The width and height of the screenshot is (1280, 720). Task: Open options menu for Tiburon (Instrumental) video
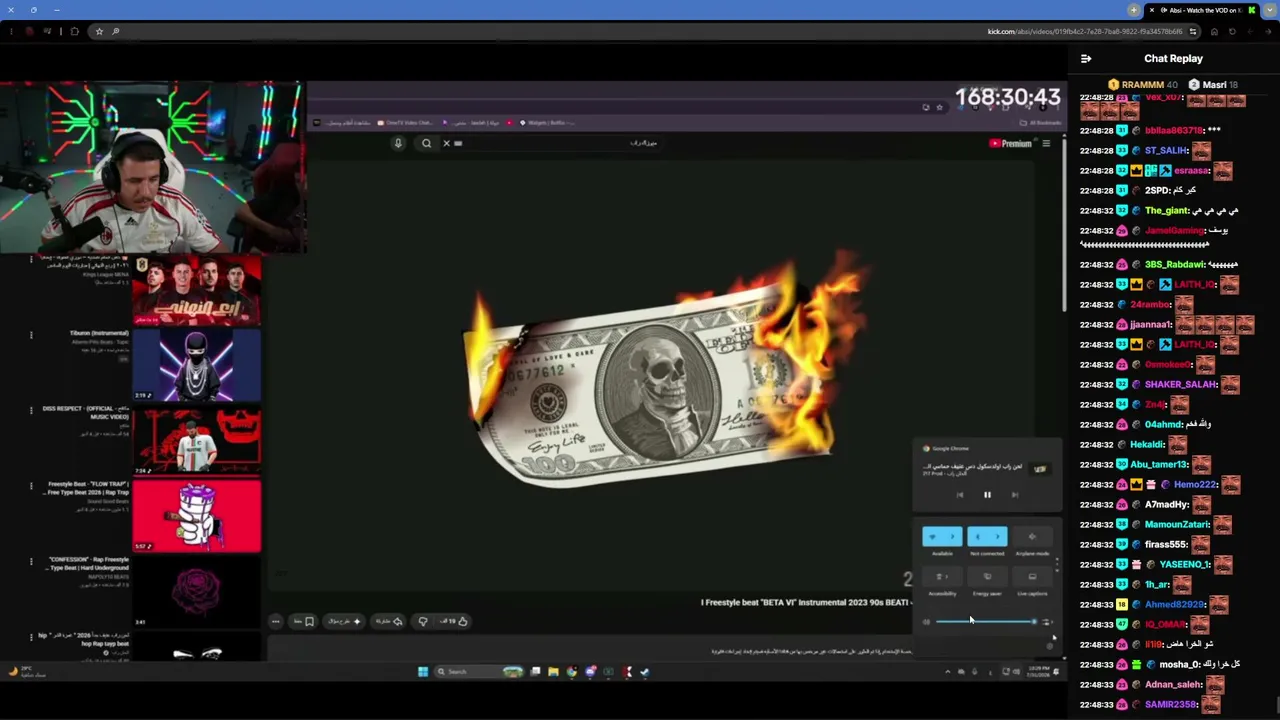pos(31,335)
